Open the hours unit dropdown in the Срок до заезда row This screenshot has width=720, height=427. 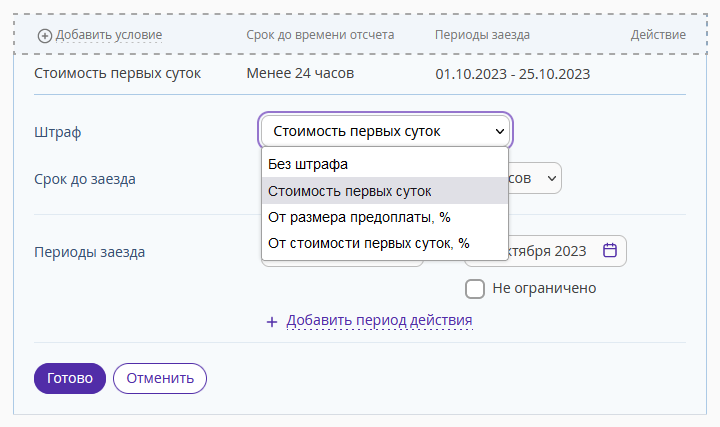point(535,178)
